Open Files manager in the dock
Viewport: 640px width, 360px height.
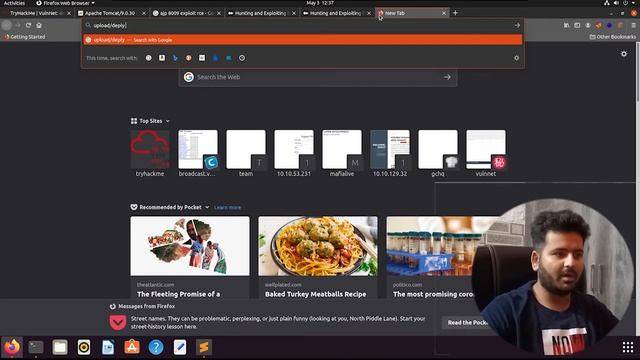[60, 347]
